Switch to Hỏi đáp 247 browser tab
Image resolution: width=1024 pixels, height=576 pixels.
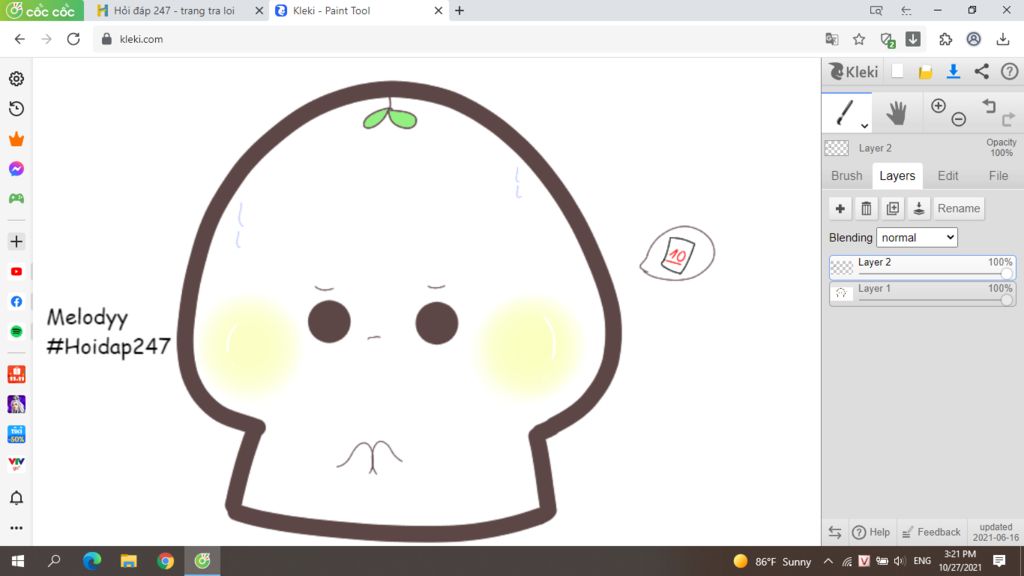pyautogui.click(x=173, y=10)
